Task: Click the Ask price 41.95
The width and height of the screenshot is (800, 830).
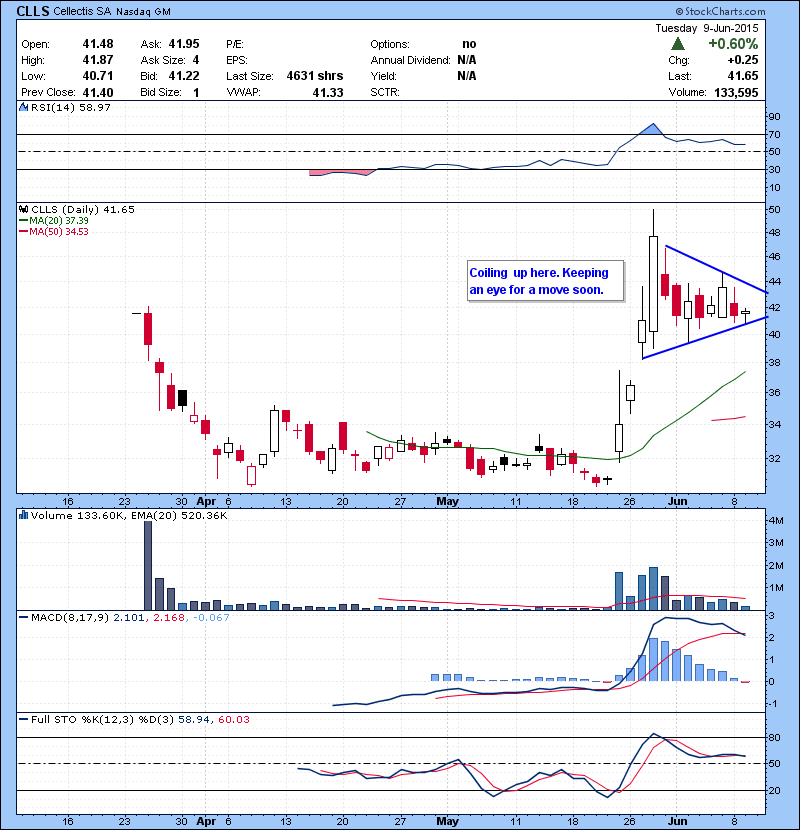Action: (x=184, y=44)
